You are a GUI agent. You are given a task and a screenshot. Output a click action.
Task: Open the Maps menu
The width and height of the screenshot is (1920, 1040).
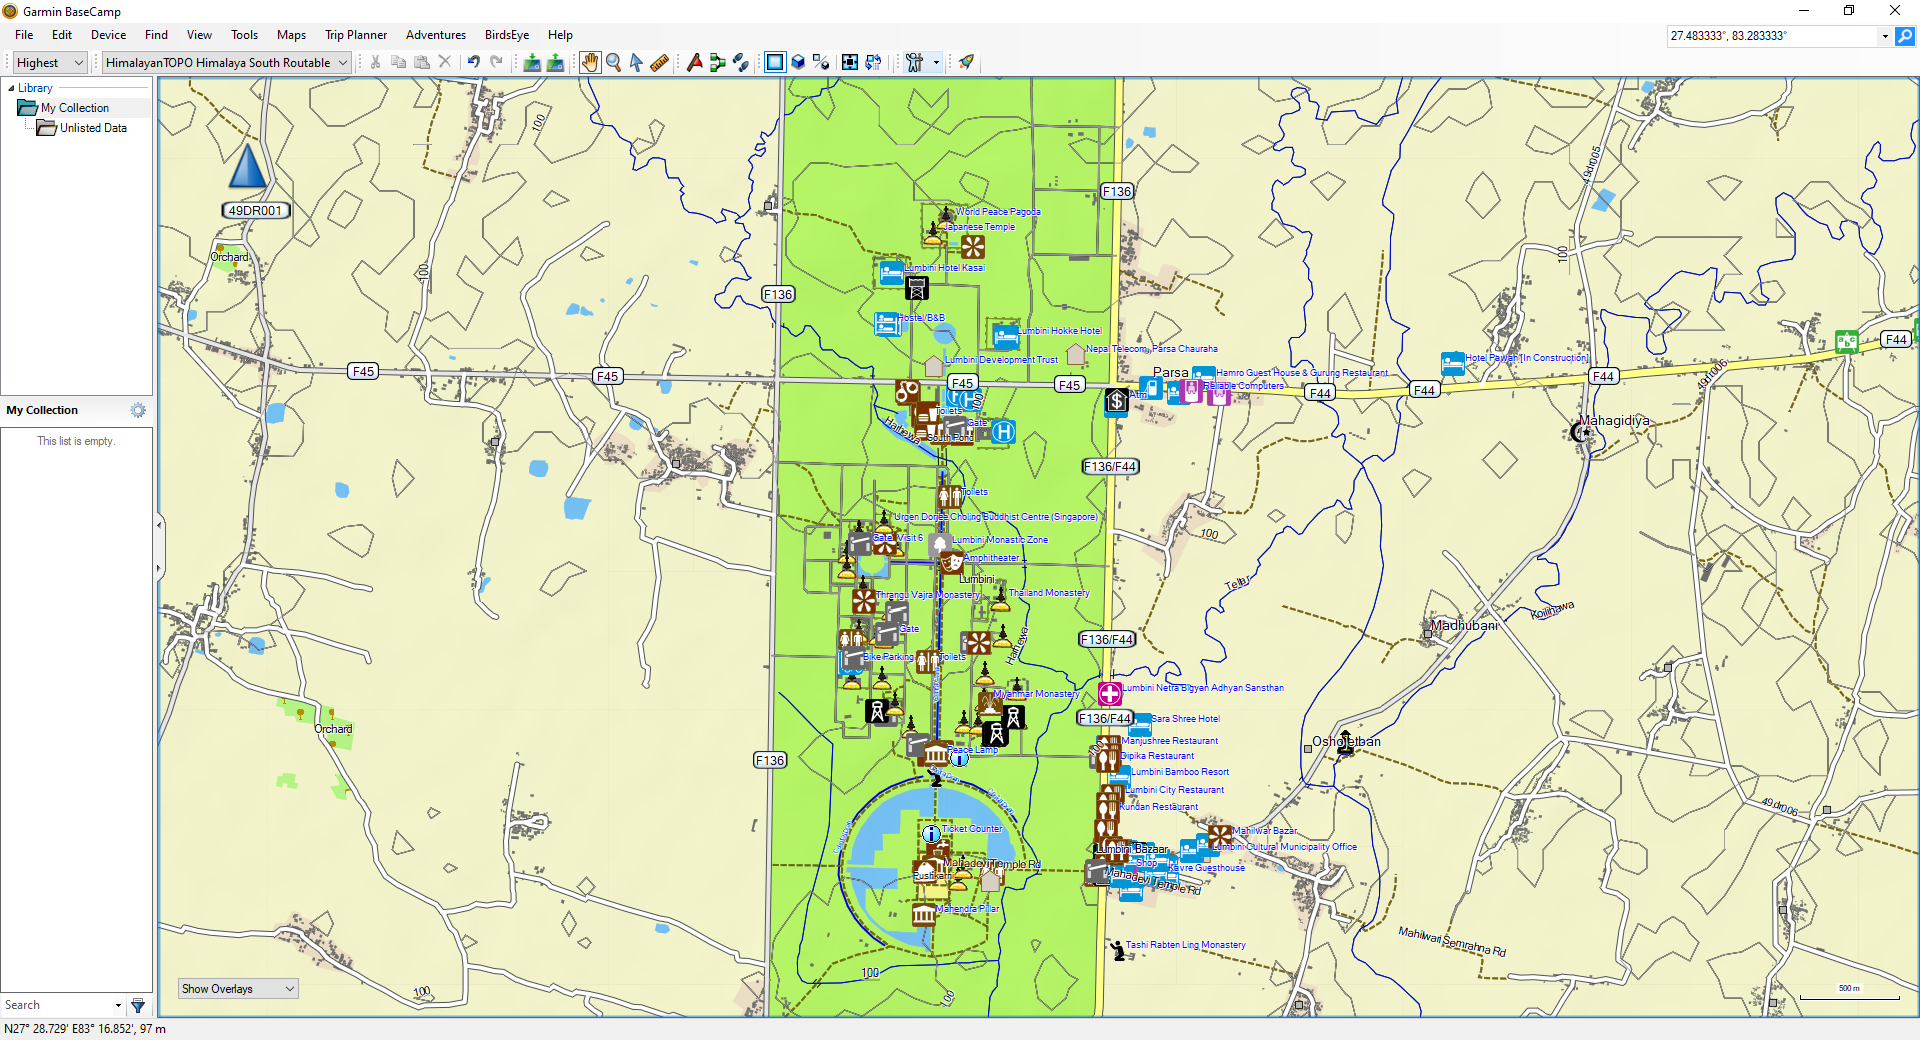pos(291,35)
